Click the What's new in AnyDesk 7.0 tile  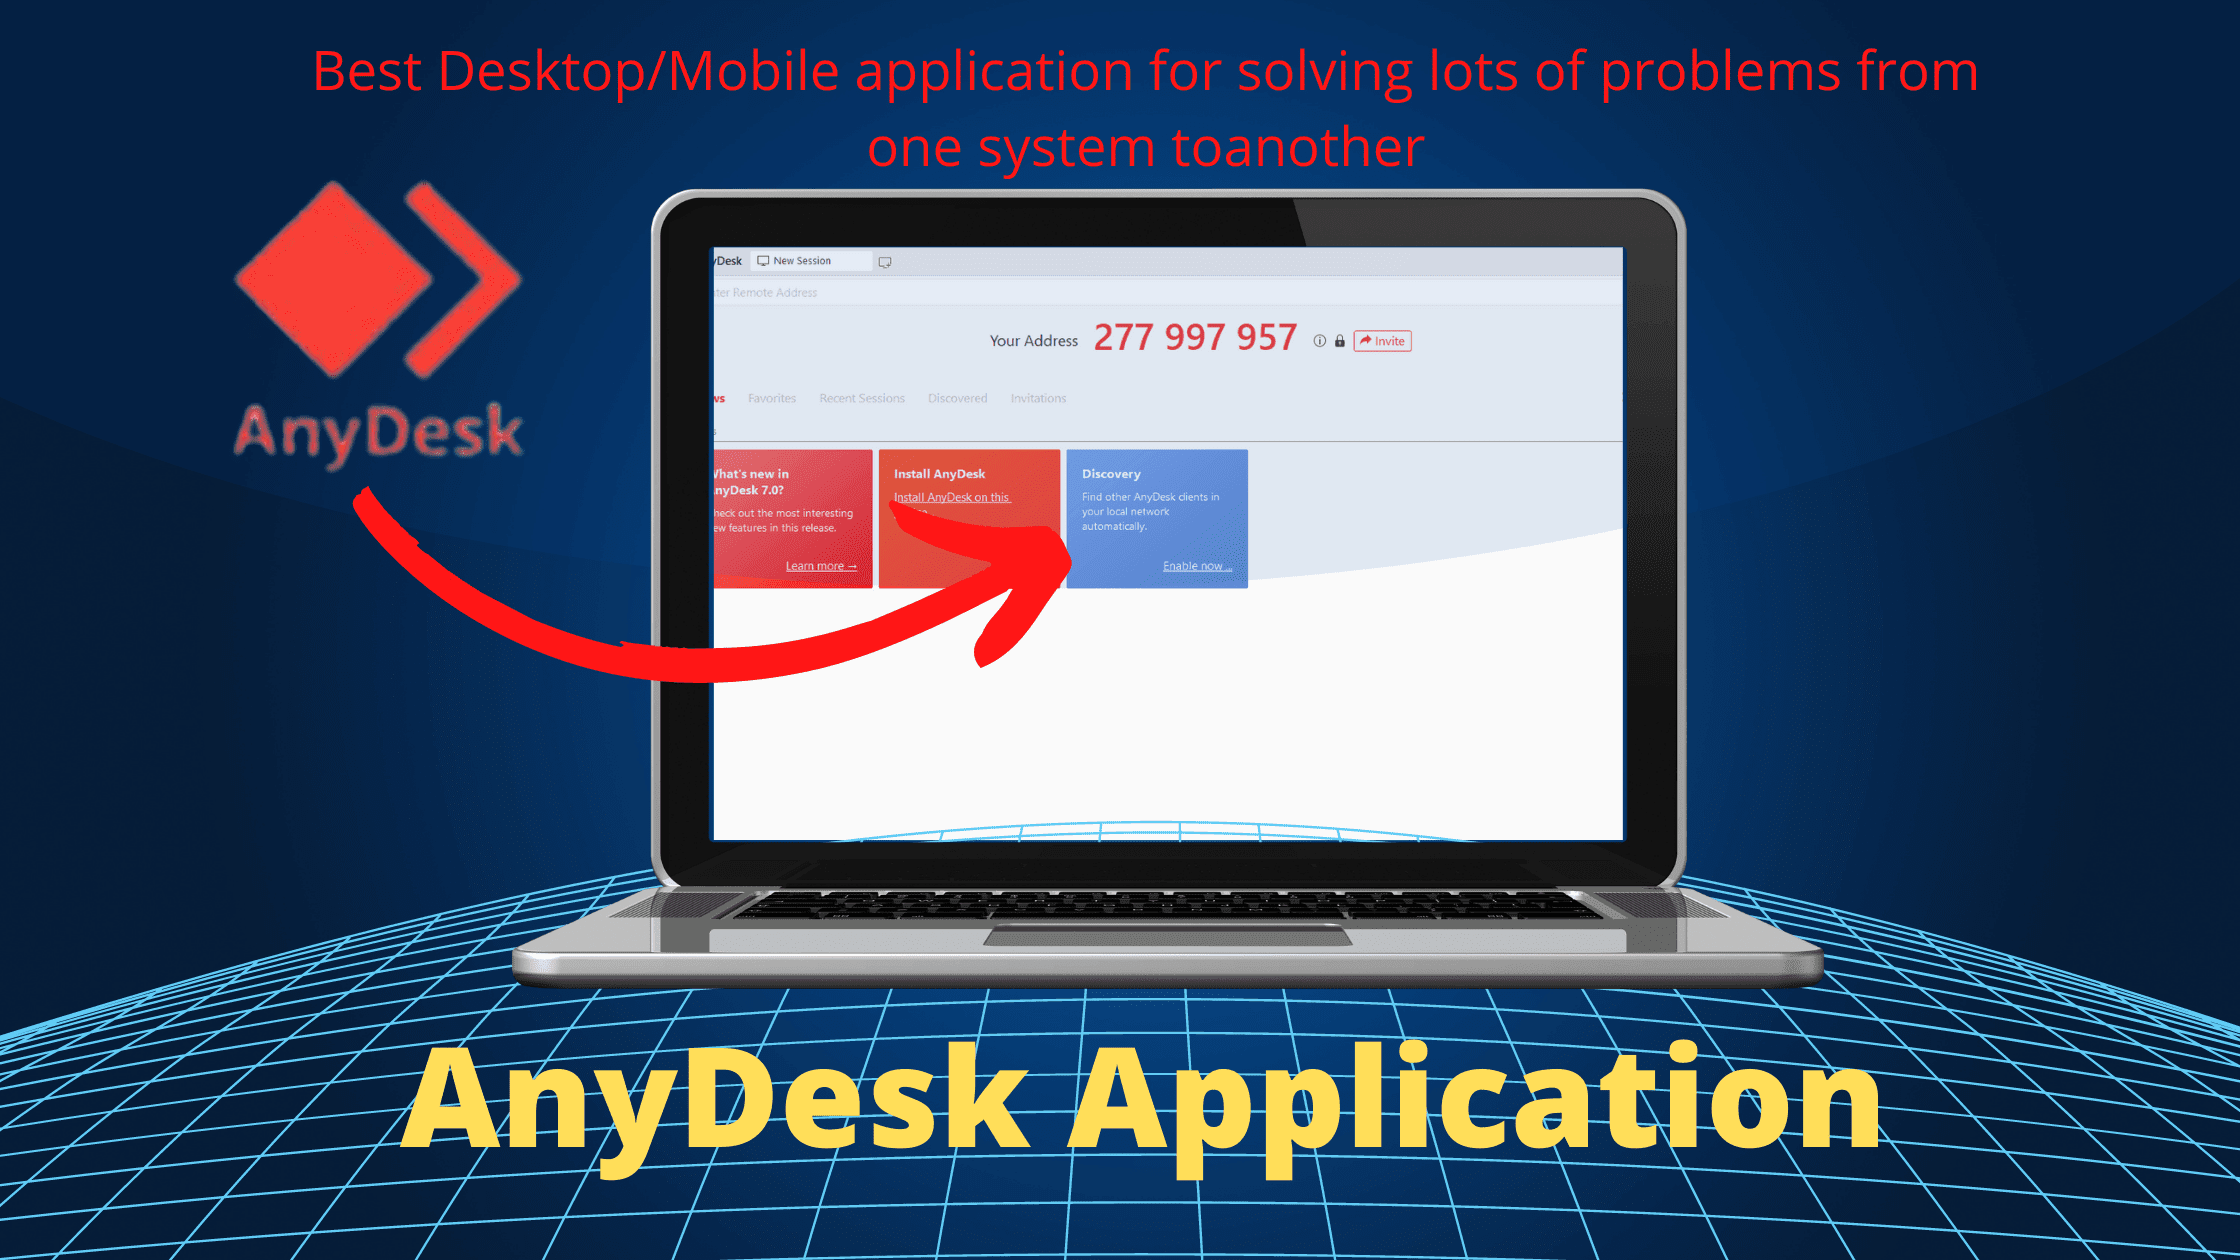[x=785, y=515]
